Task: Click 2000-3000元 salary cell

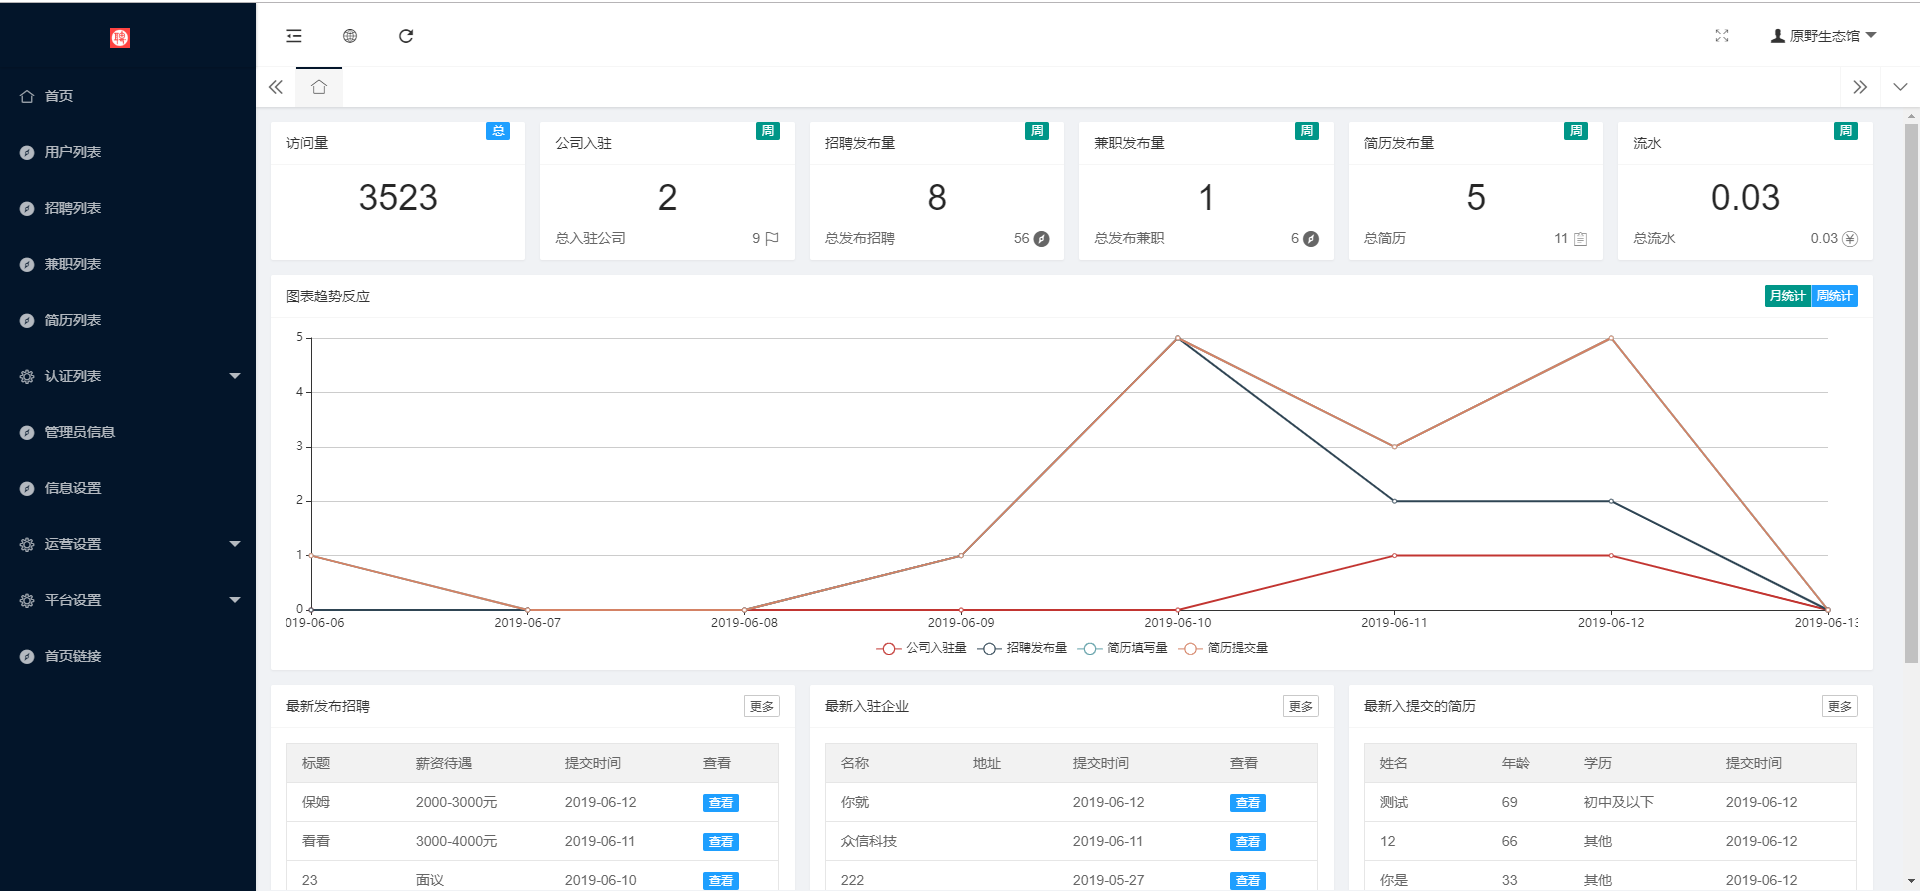Action: [456, 802]
